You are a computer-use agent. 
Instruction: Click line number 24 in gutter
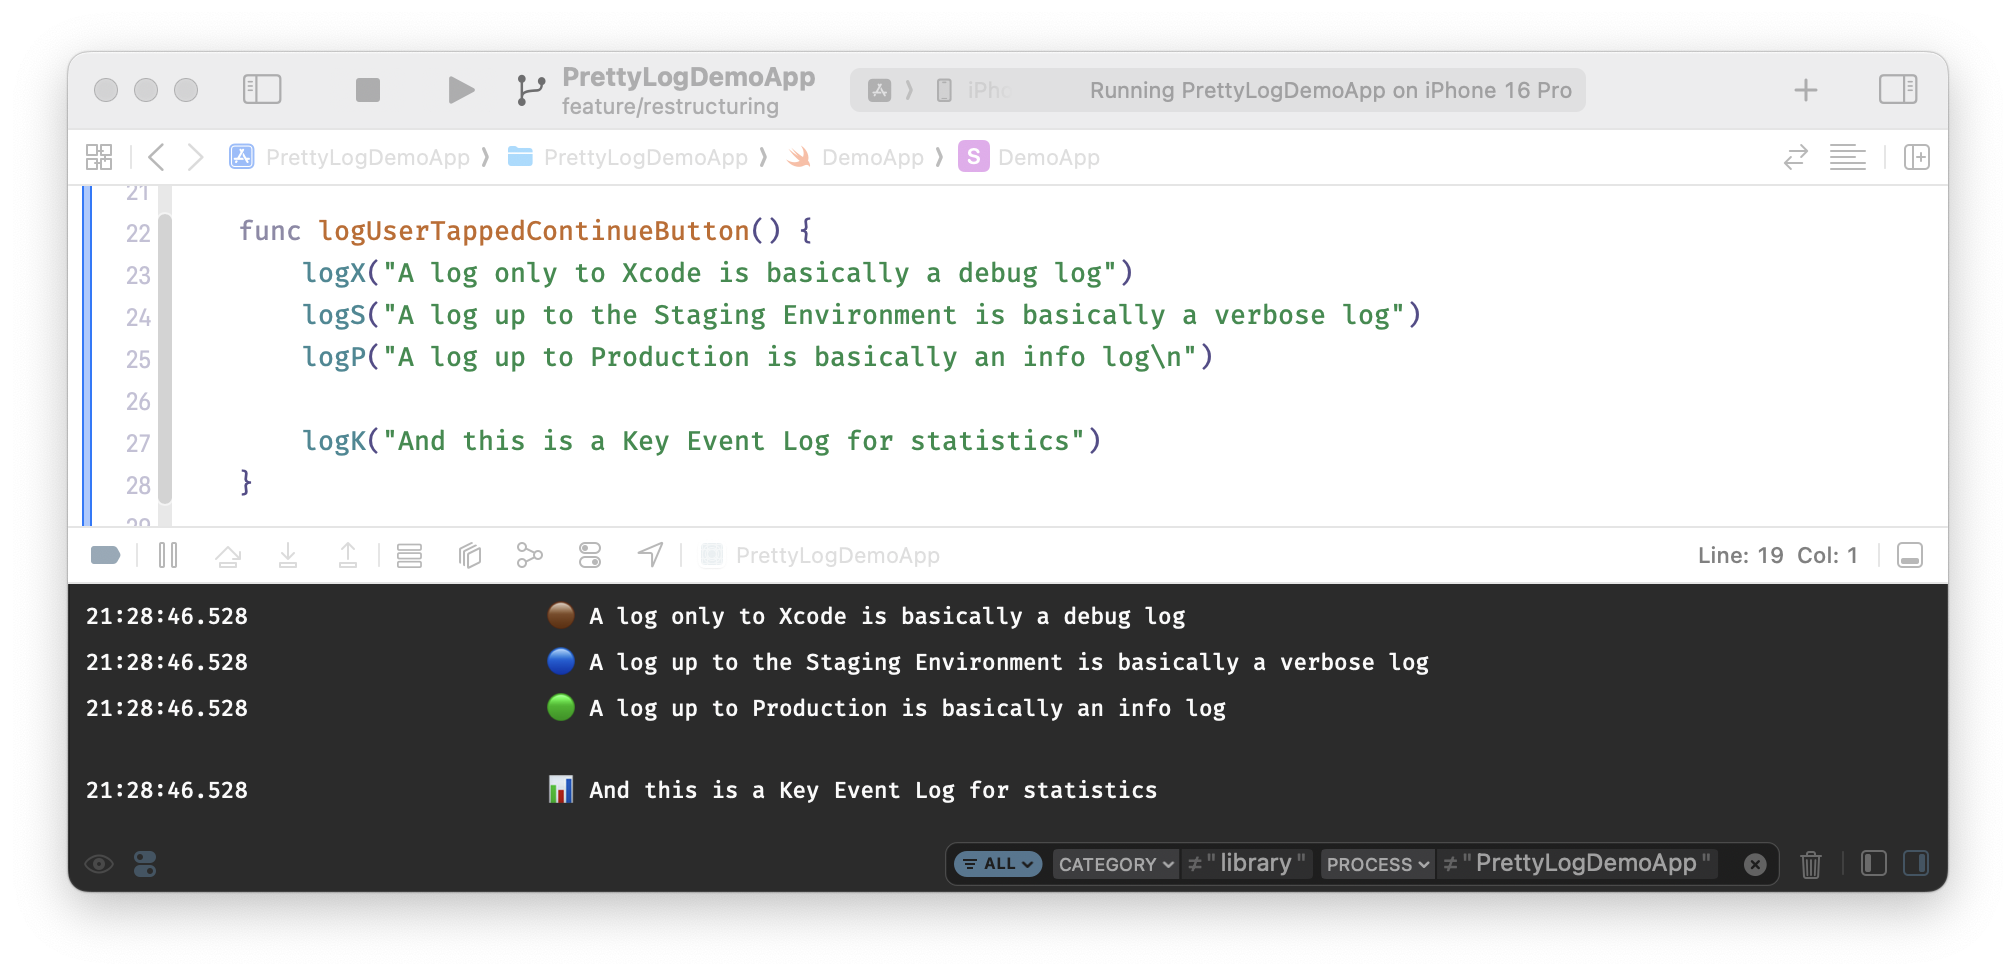[x=138, y=318]
